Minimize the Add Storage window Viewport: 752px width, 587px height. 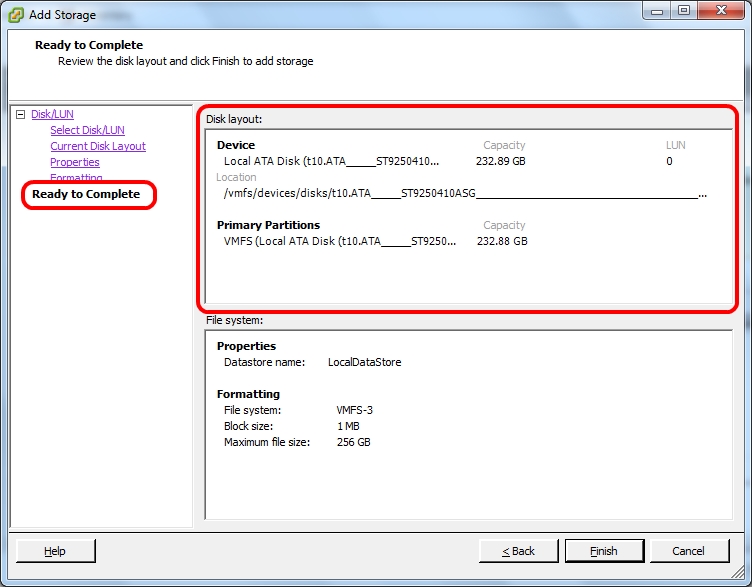tap(658, 11)
